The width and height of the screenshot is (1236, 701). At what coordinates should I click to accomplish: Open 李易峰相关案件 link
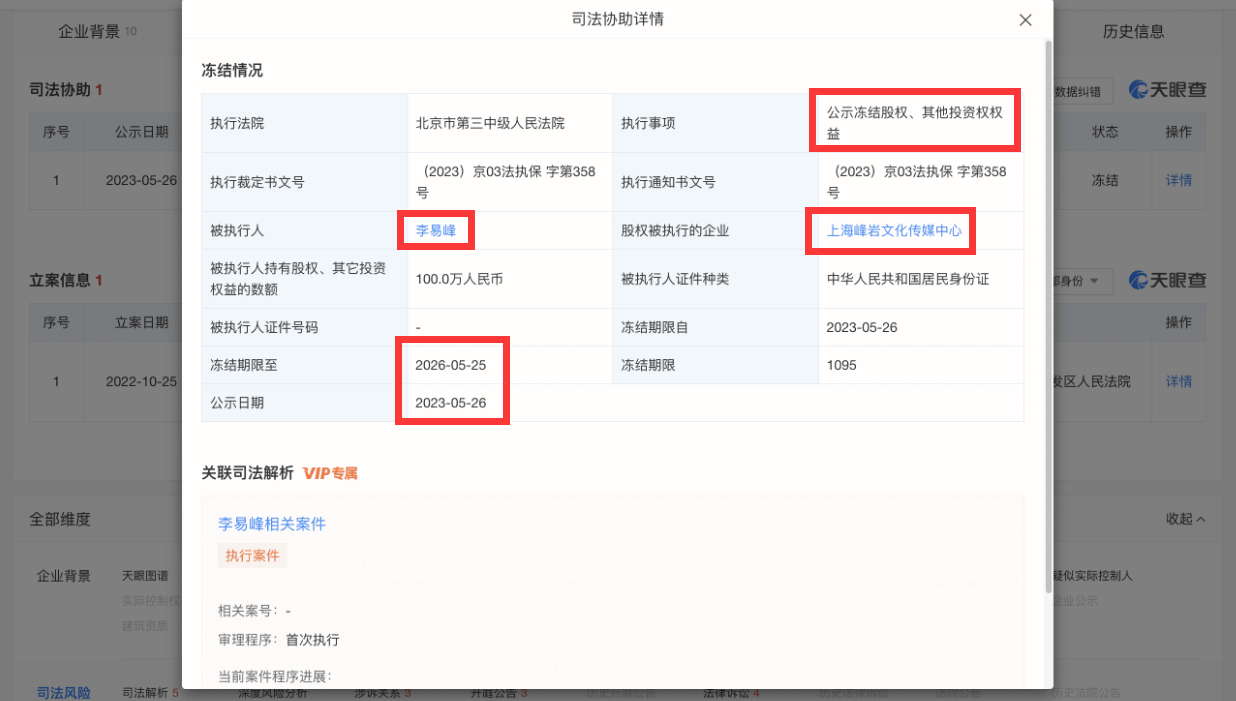272,524
